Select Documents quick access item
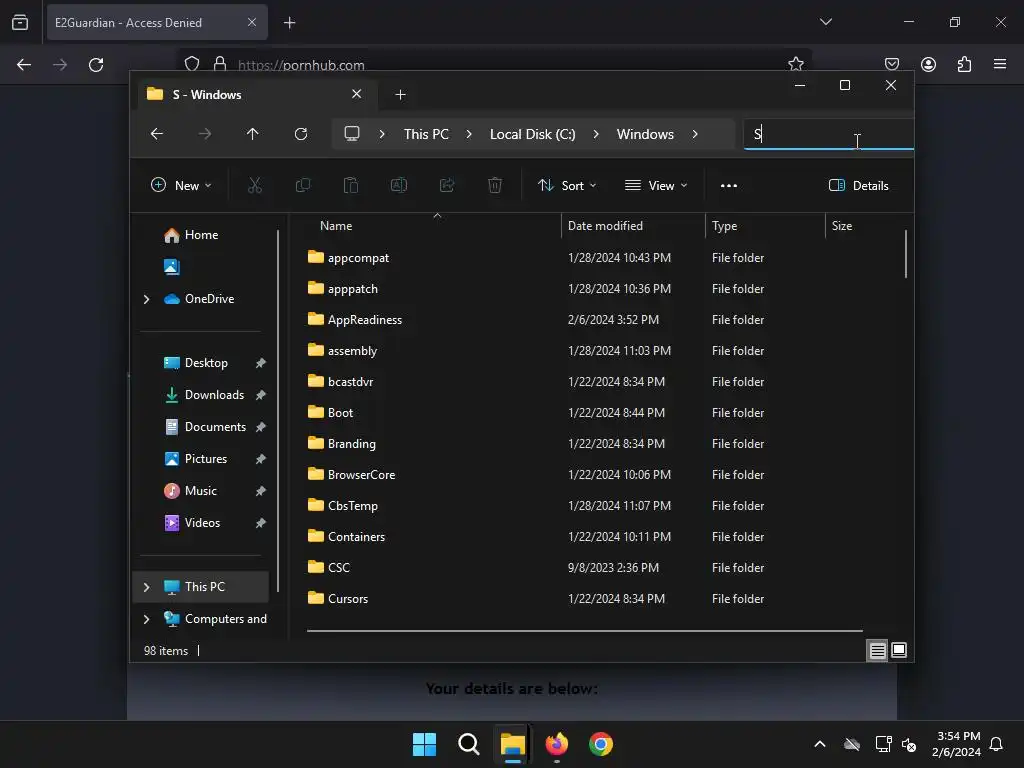The height and width of the screenshot is (768, 1024). [x=216, y=427]
